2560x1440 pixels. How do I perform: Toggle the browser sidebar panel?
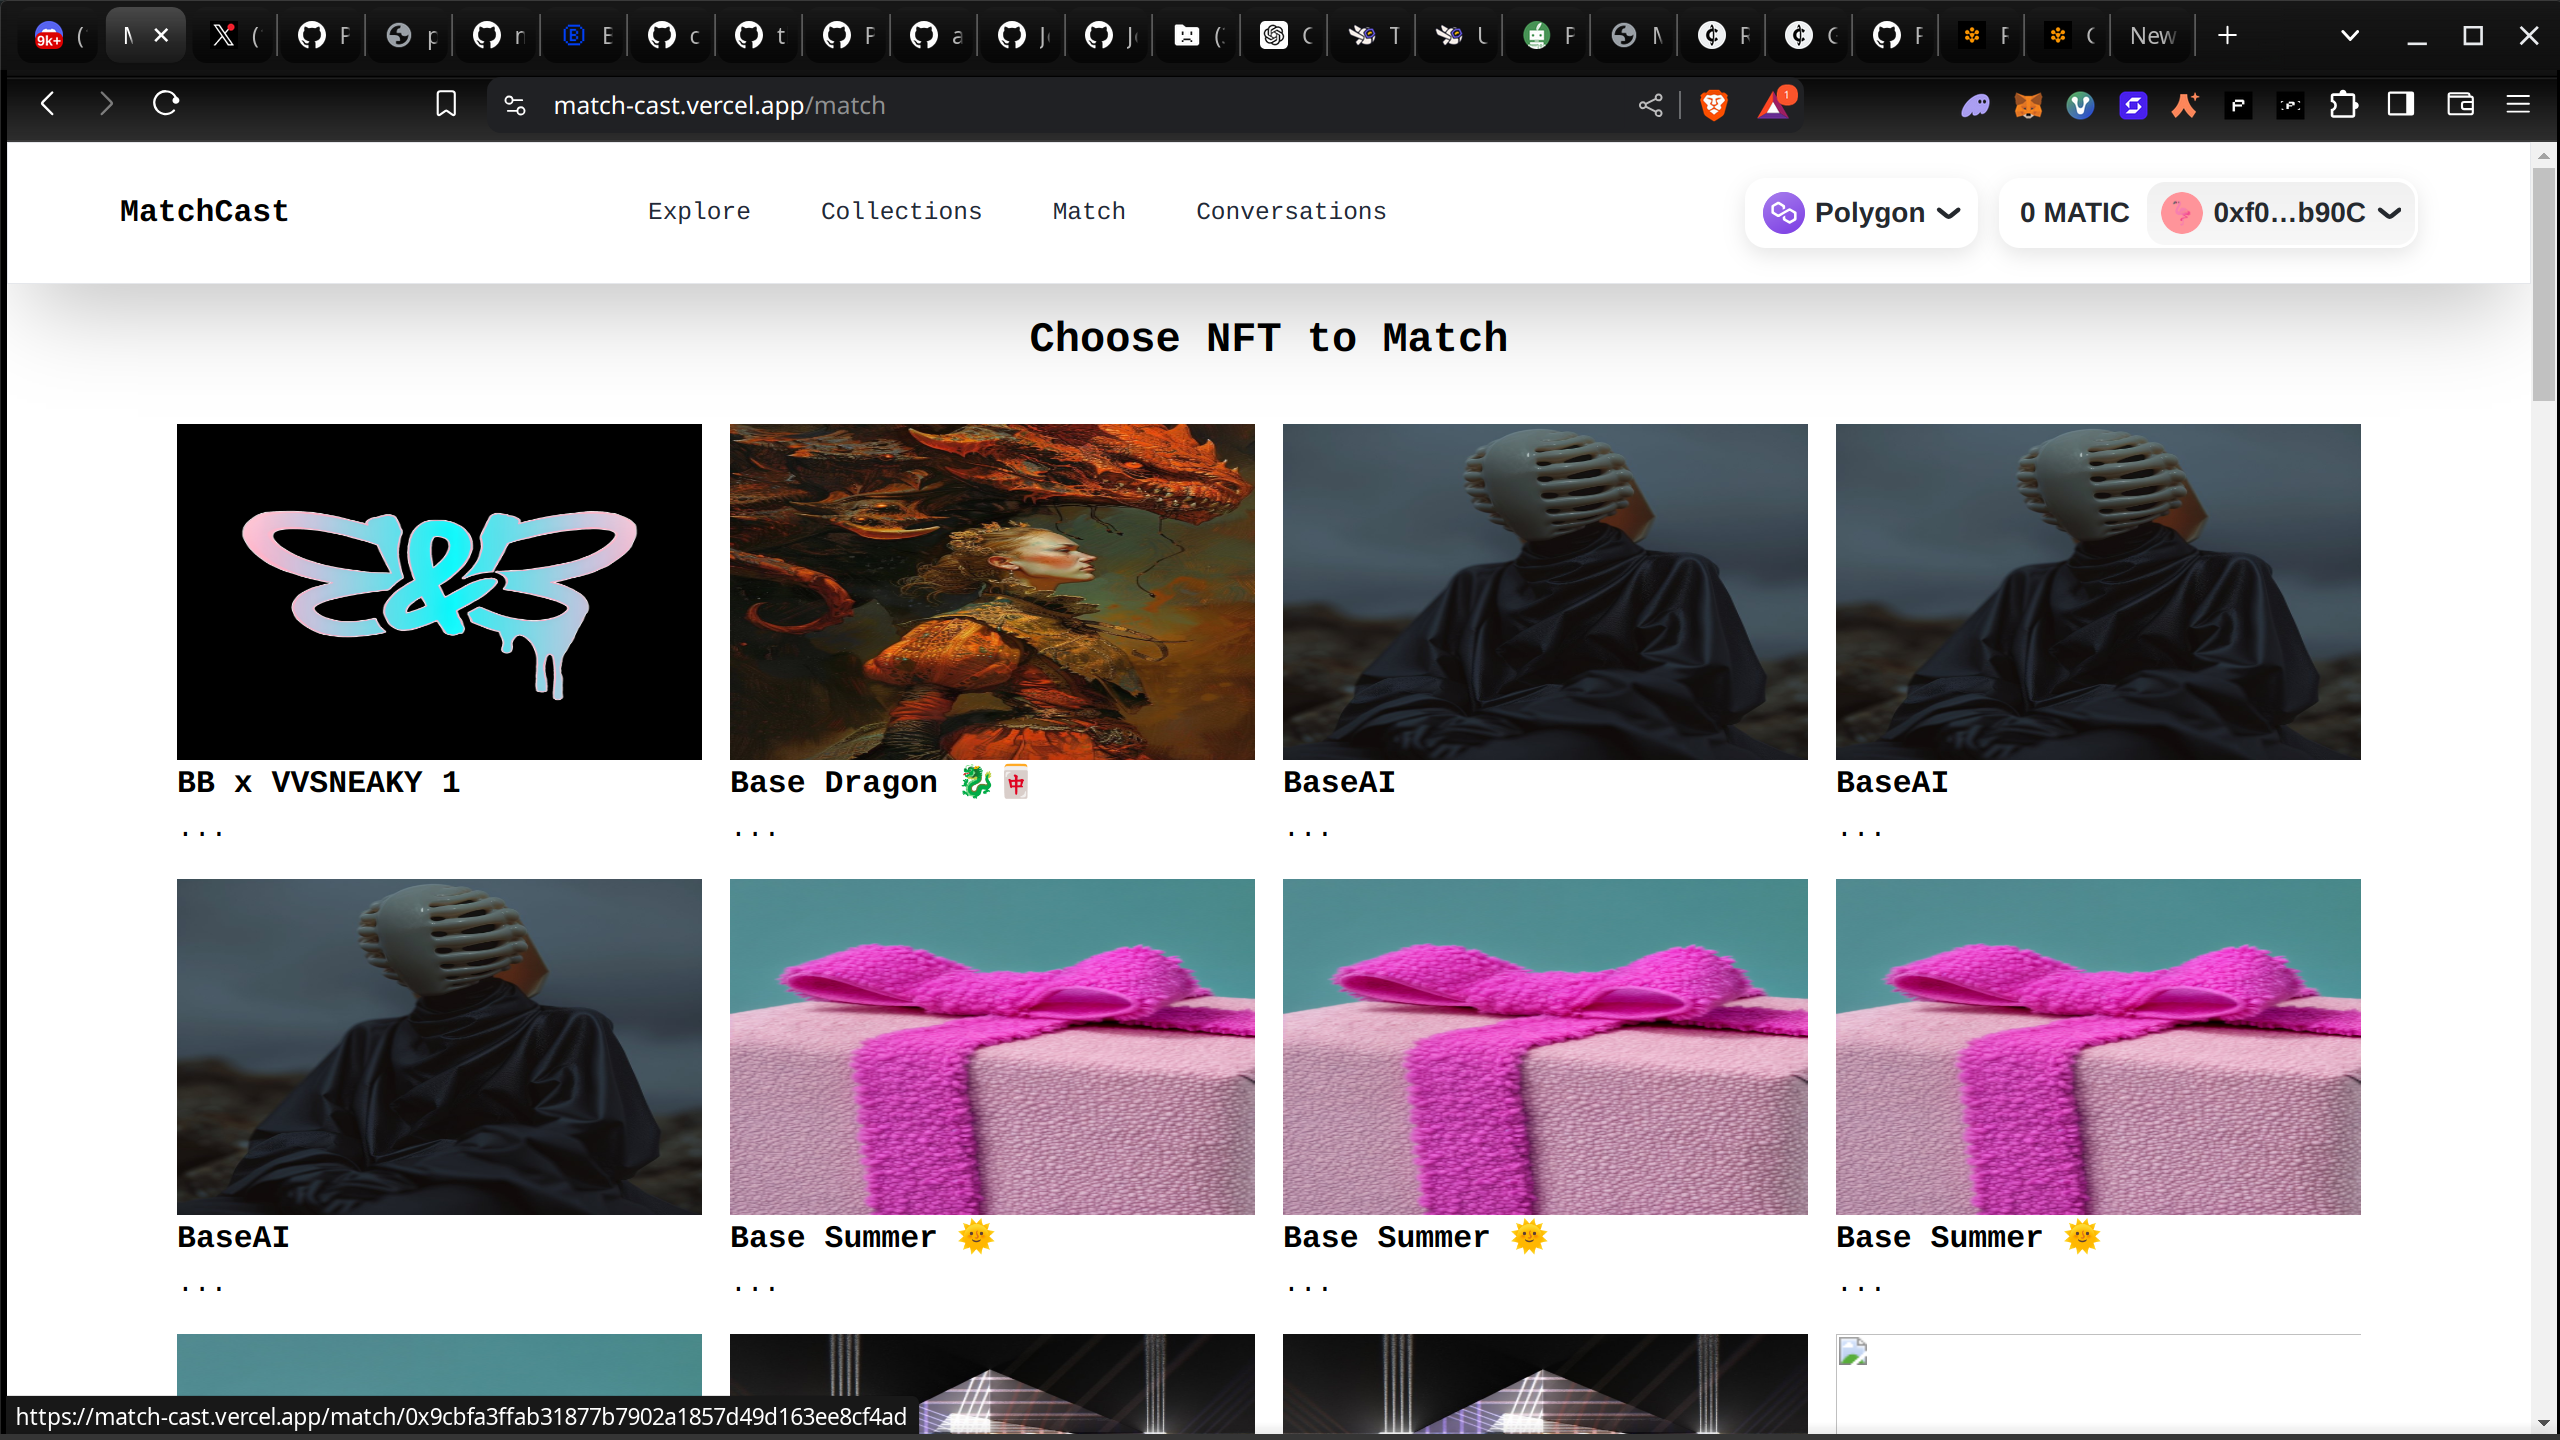point(2401,104)
